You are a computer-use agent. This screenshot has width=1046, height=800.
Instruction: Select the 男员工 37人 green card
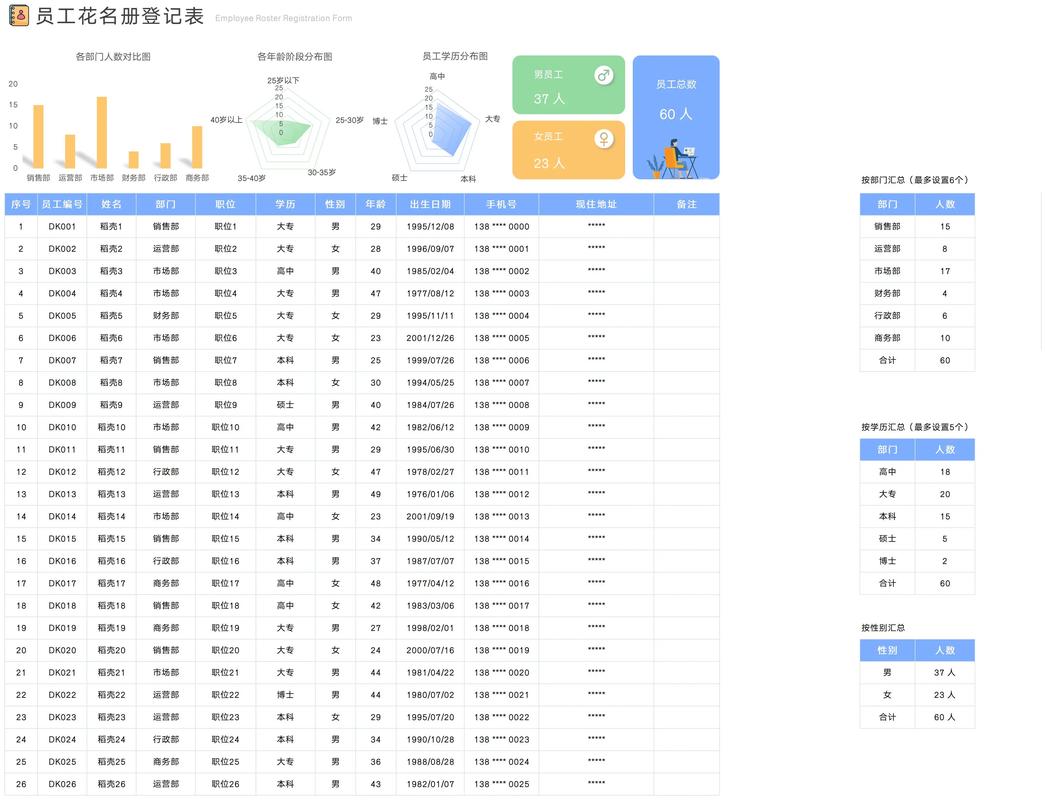[x=568, y=86]
